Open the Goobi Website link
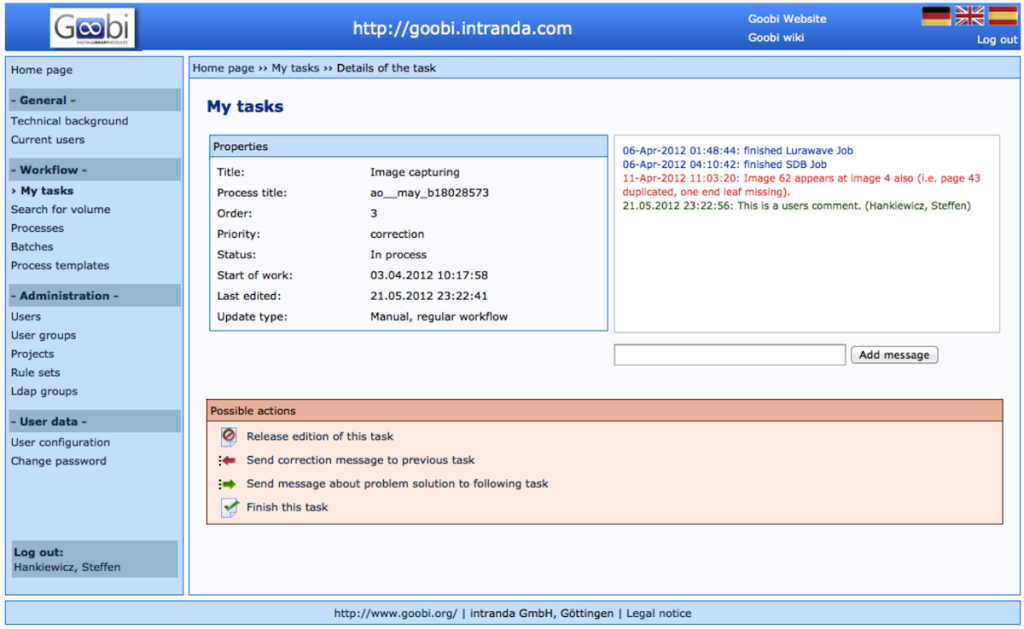This screenshot has height=629, width=1024. point(787,19)
